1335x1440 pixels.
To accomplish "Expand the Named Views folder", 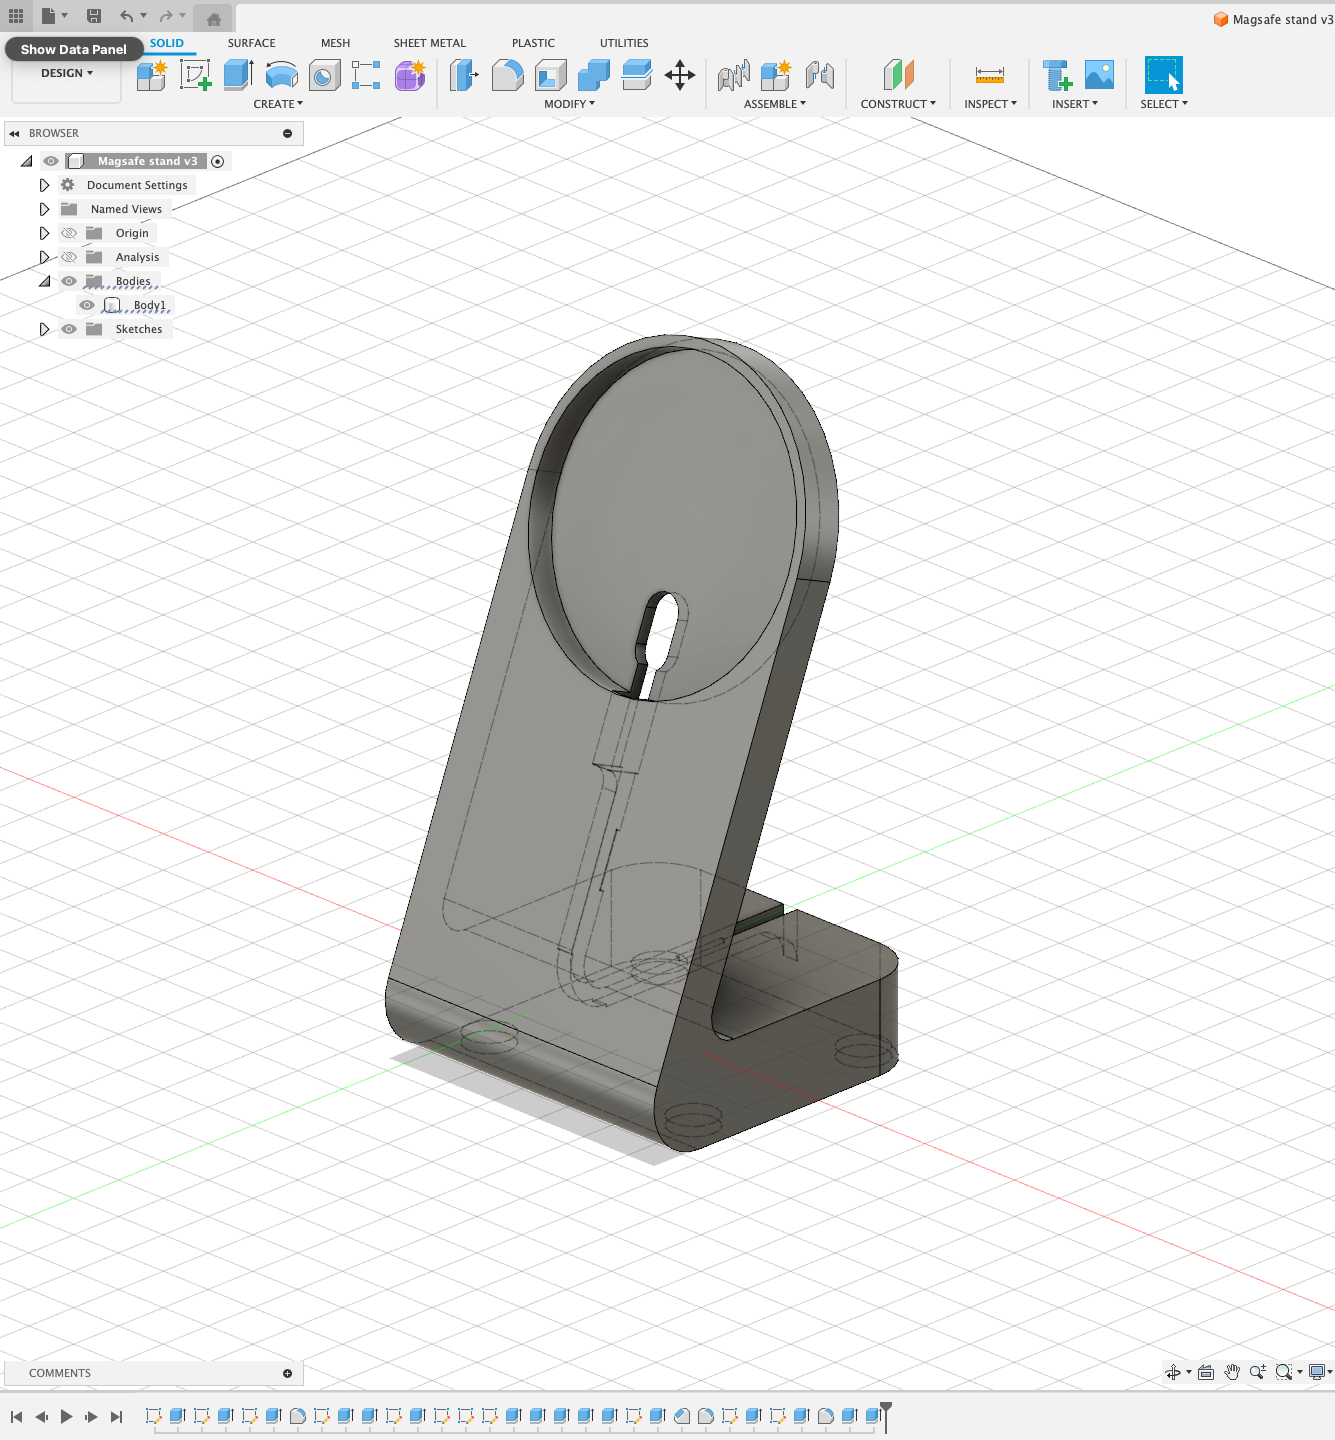I will [x=44, y=209].
